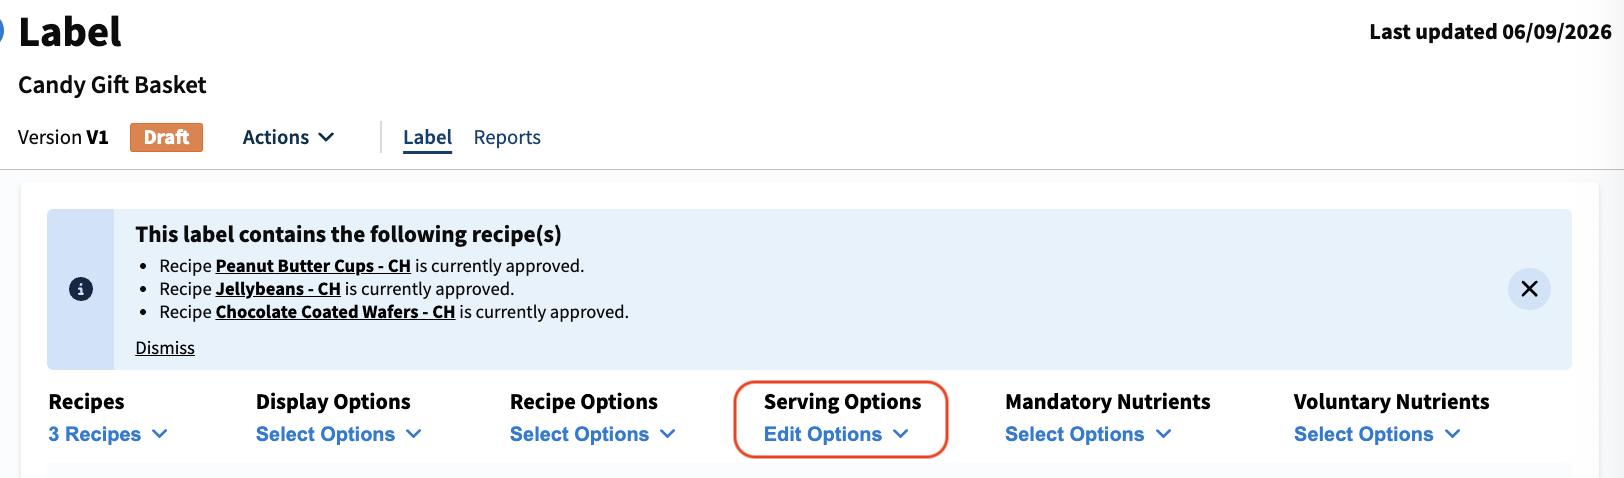Viewport: 1624px width, 478px height.
Task: Switch to the Reports tab
Action: [x=507, y=137]
